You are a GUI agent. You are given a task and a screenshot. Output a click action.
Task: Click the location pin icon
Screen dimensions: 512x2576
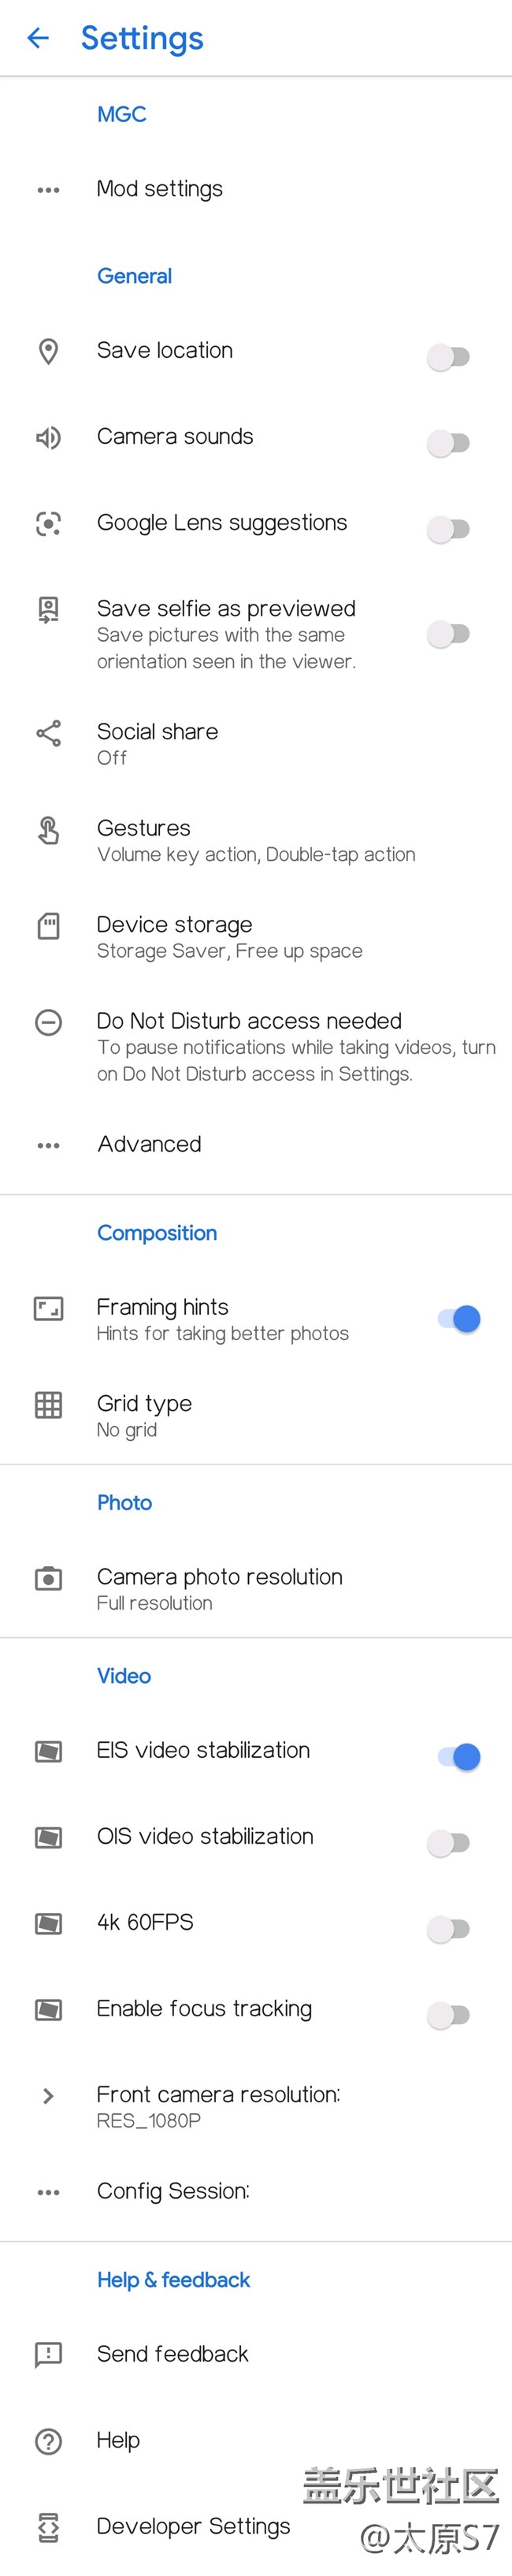coord(48,351)
